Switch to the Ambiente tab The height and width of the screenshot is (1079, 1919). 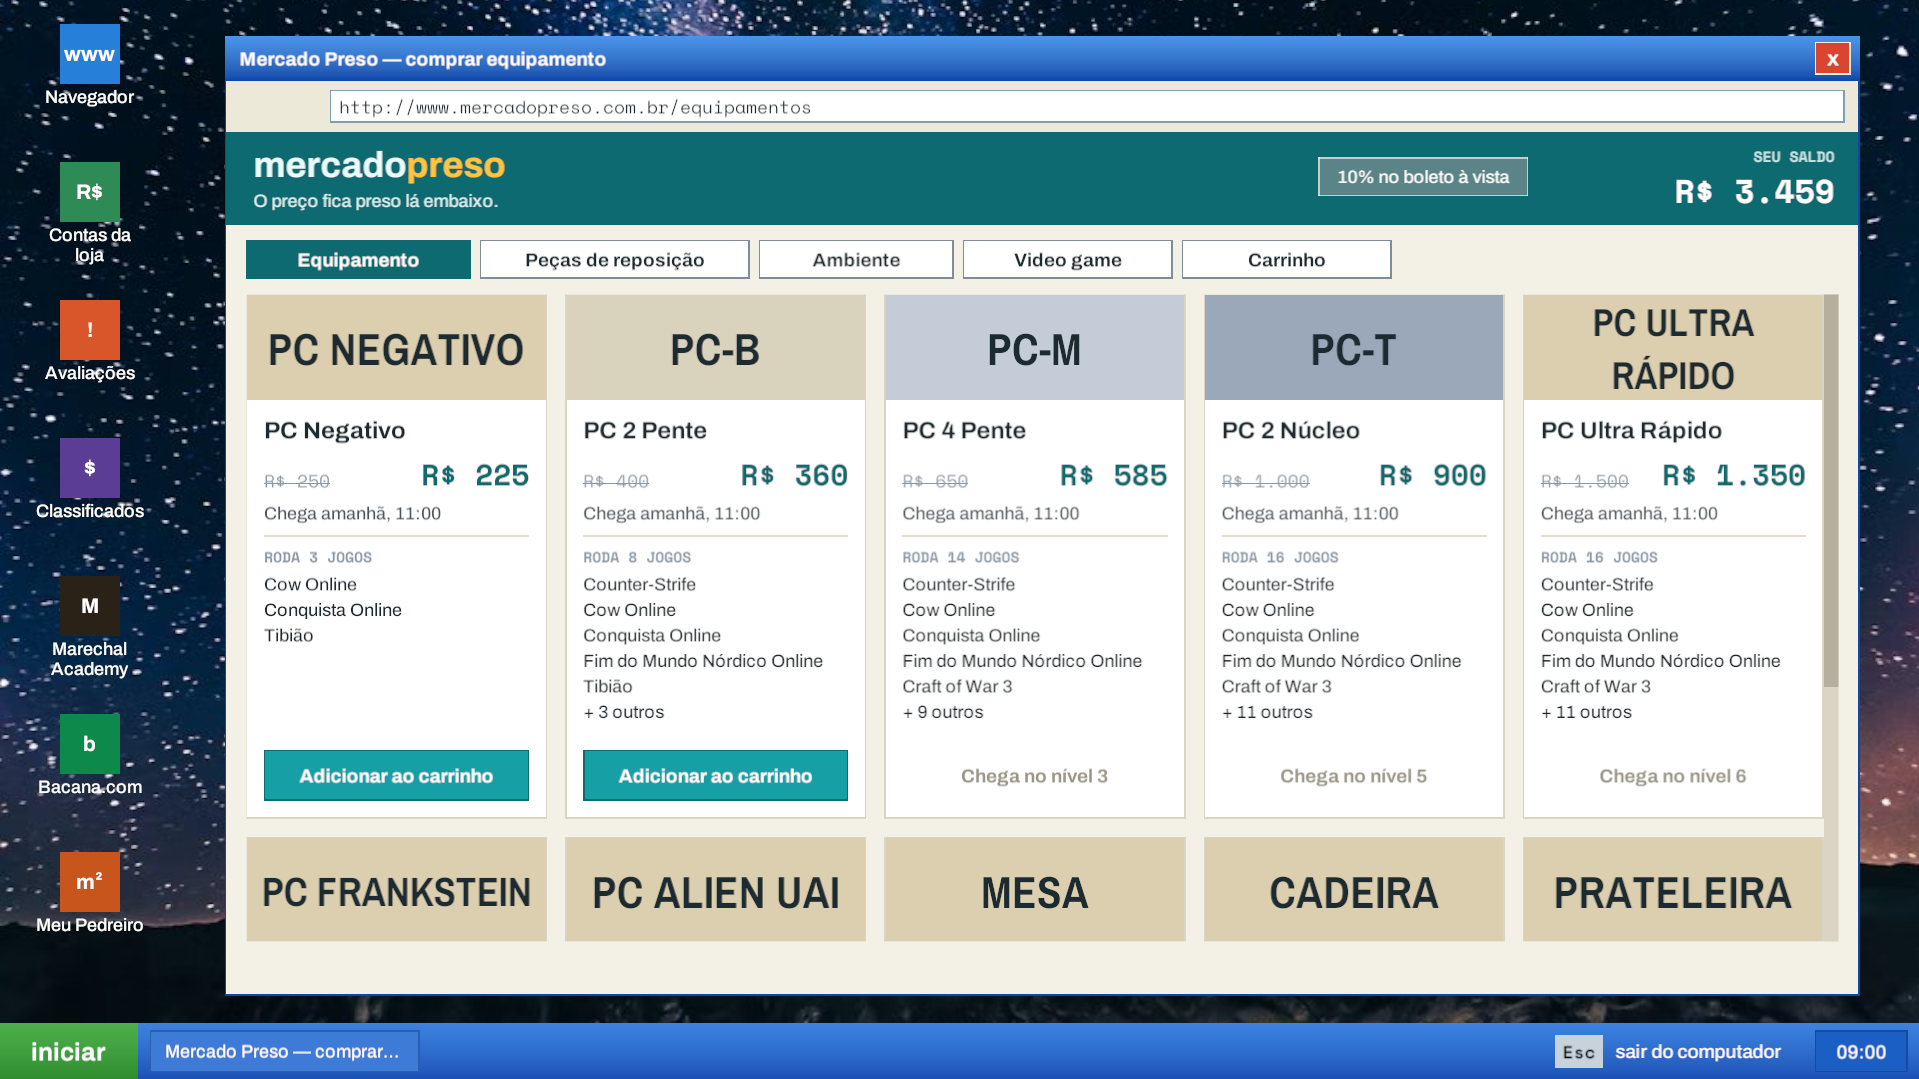coord(856,260)
